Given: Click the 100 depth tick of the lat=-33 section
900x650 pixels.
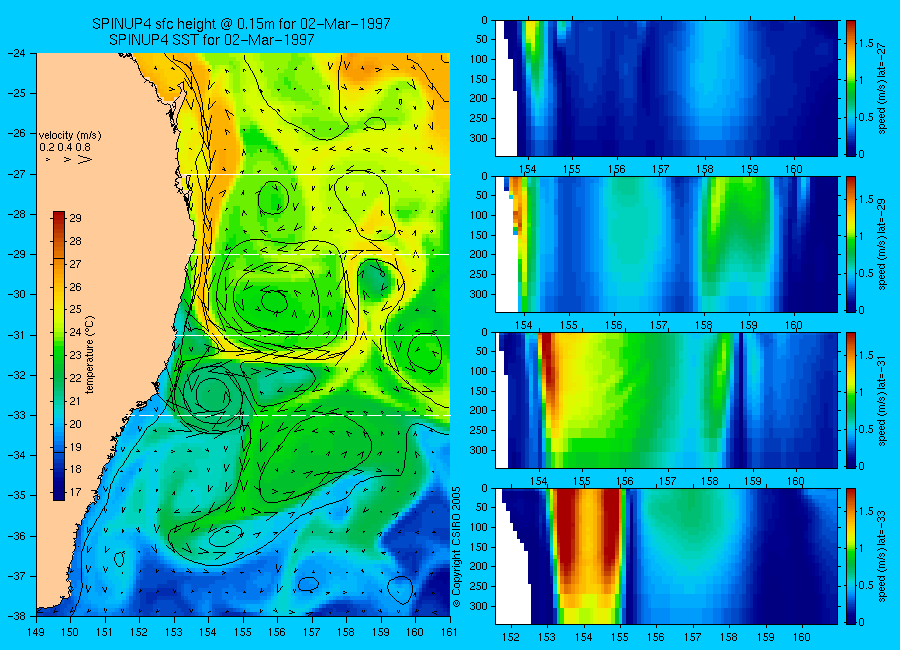Looking at the screenshot, I should (x=479, y=527).
